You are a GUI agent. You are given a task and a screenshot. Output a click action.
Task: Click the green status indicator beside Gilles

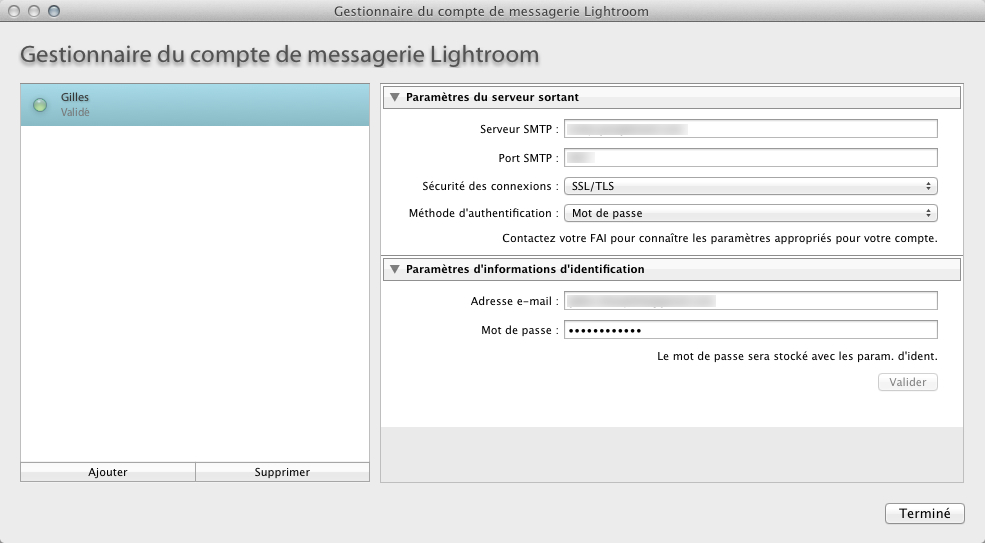click(40, 105)
